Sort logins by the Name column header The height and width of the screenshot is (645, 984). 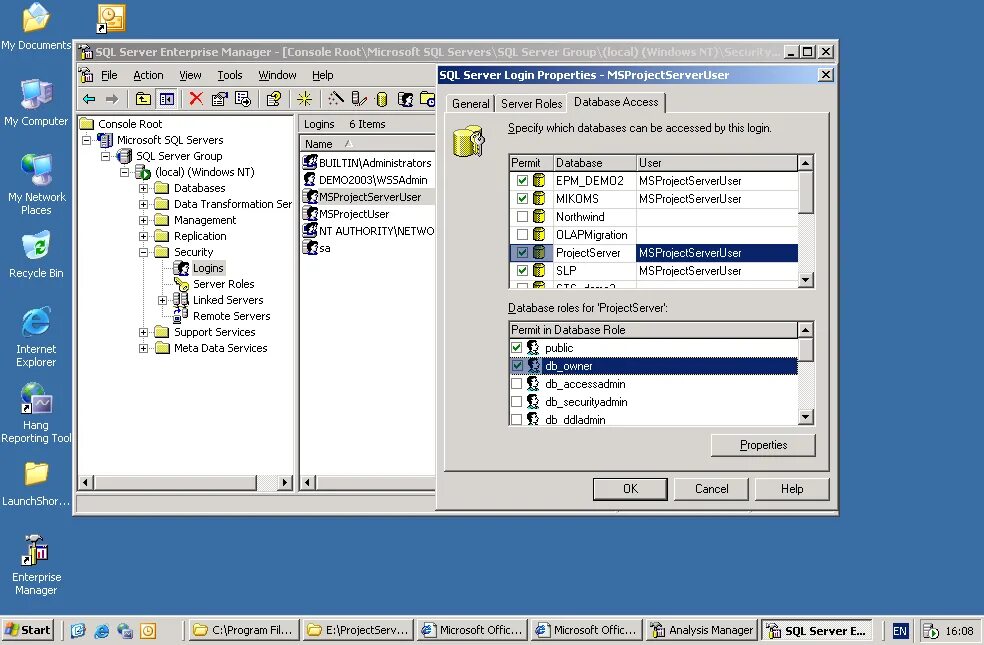click(367, 144)
